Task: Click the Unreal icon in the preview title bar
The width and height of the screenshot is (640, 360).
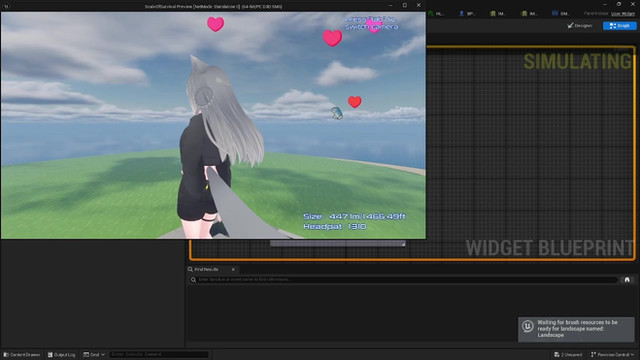Action: pyautogui.click(x=6, y=6)
